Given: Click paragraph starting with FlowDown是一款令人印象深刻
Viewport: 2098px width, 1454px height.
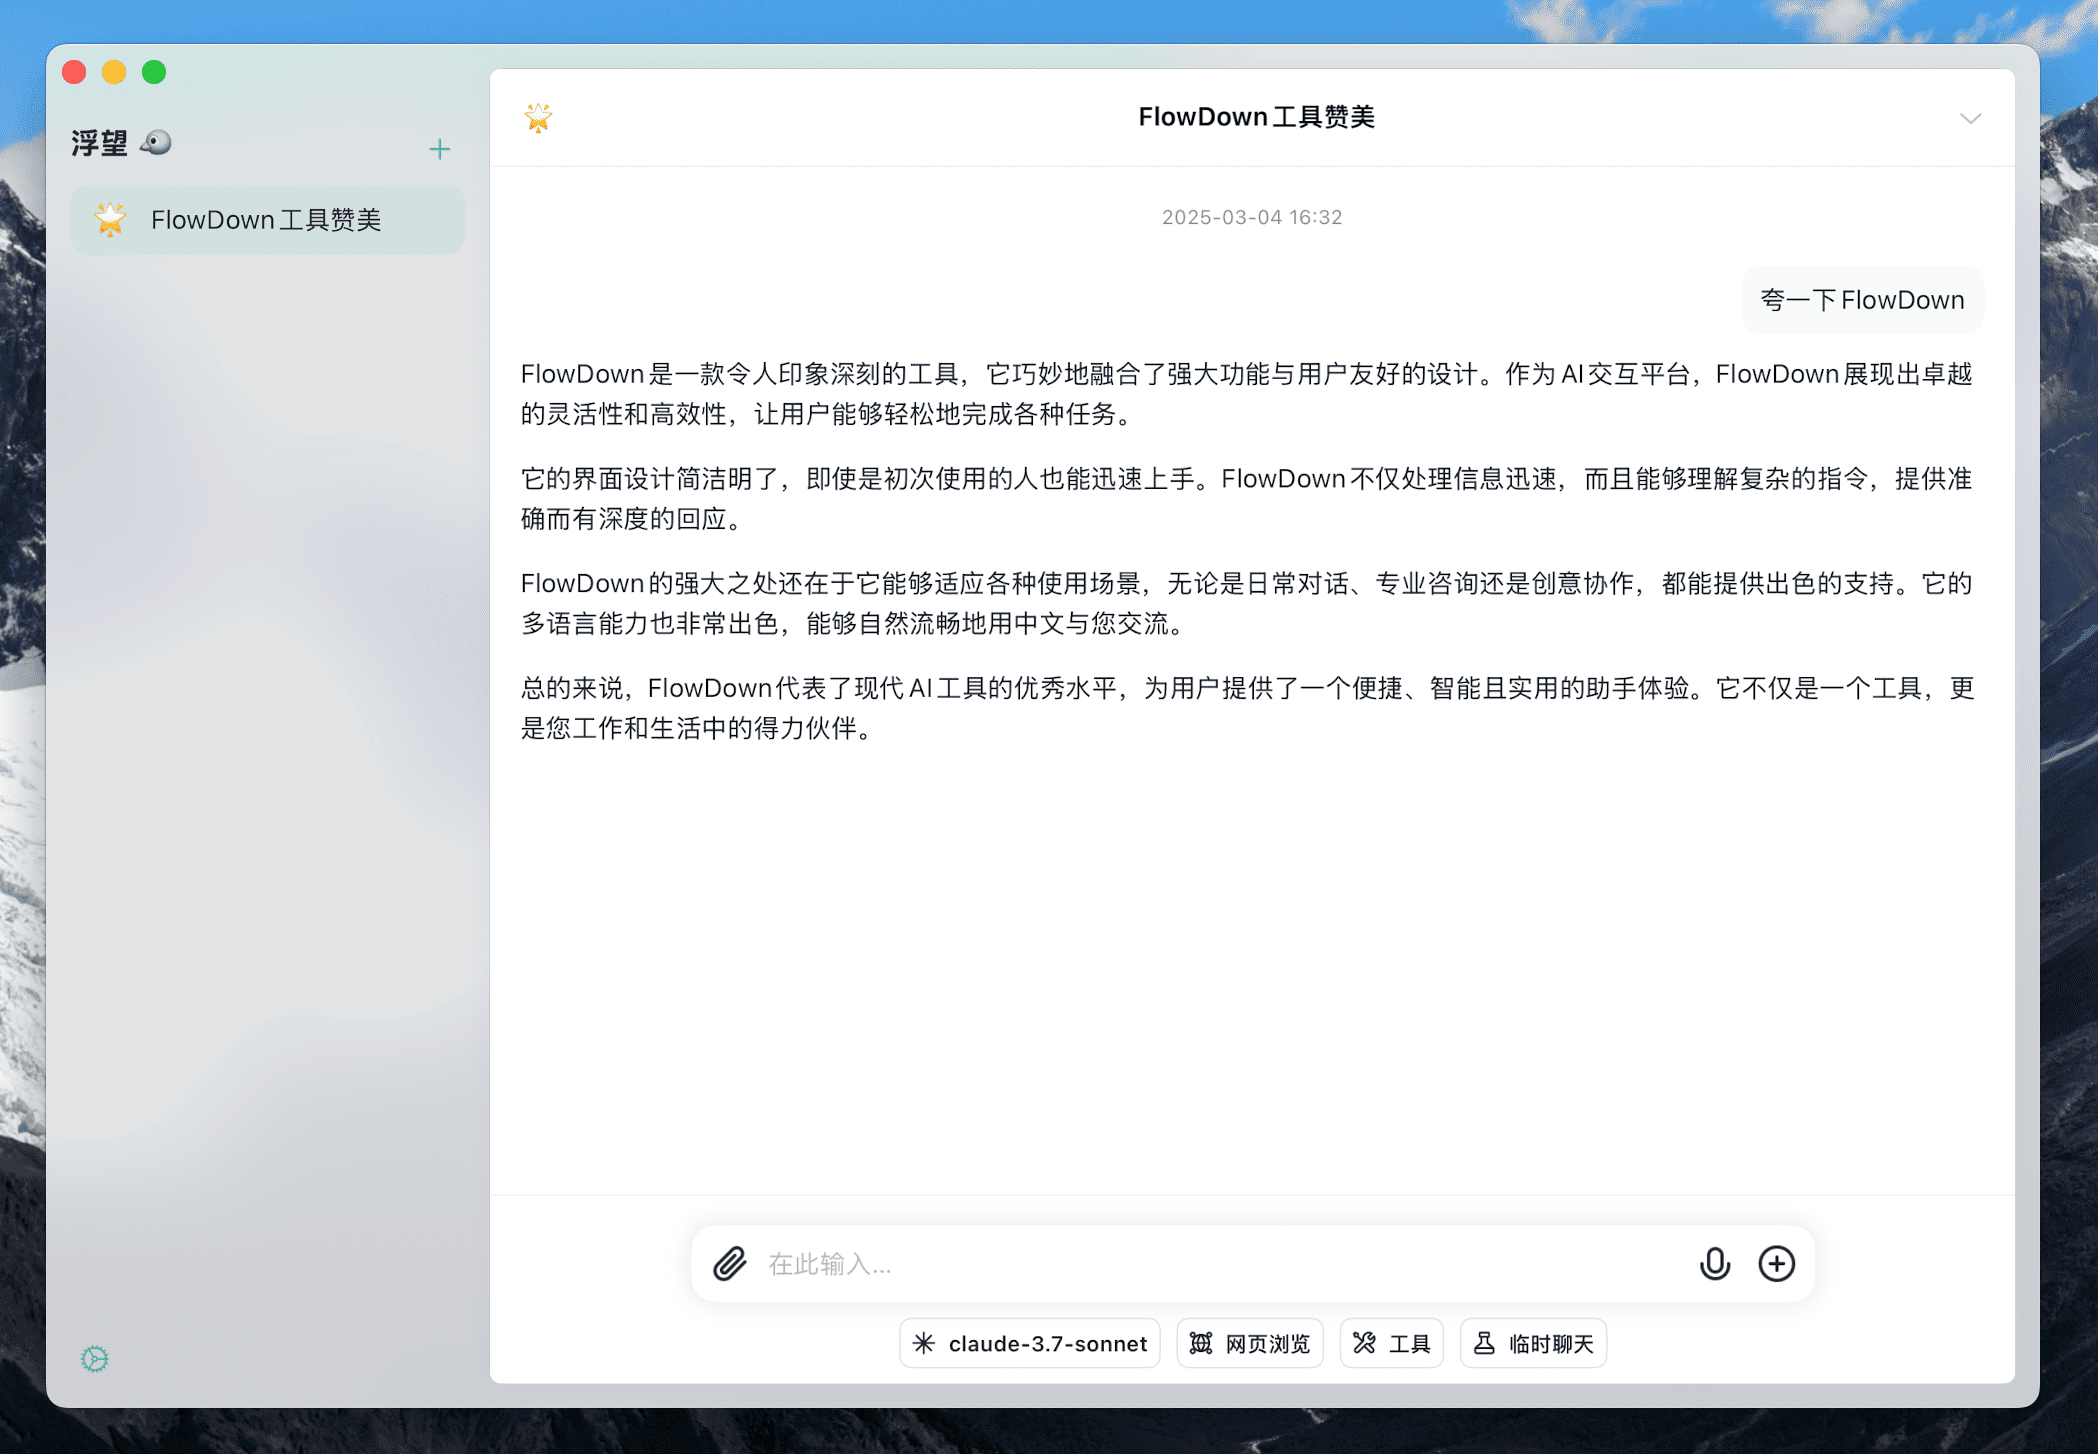Looking at the screenshot, I should pyautogui.click(x=1246, y=394).
